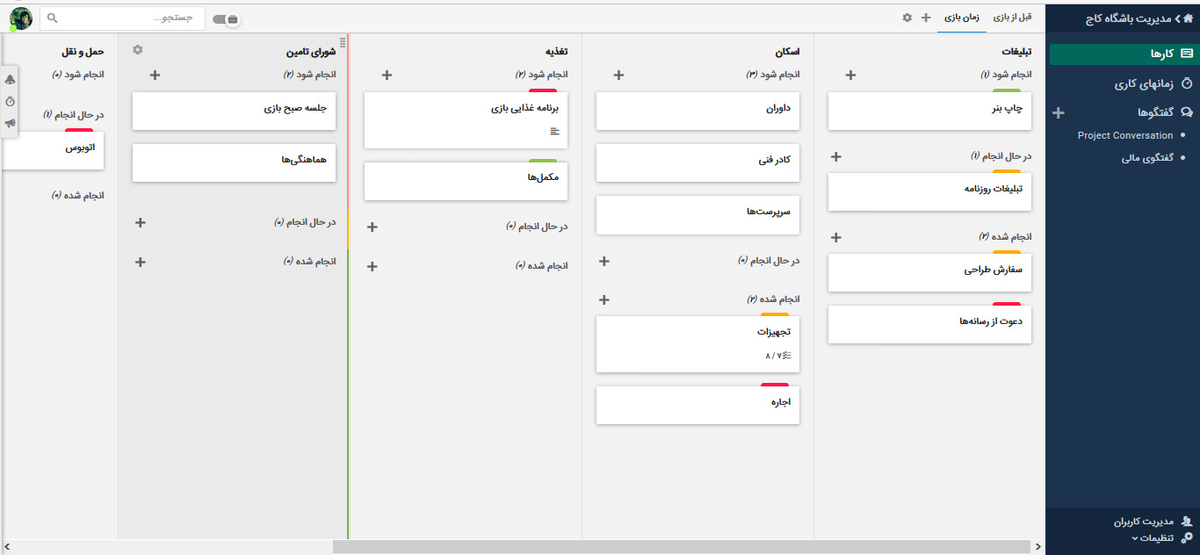Click the حمل و نقل column title

click(x=82, y=50)
